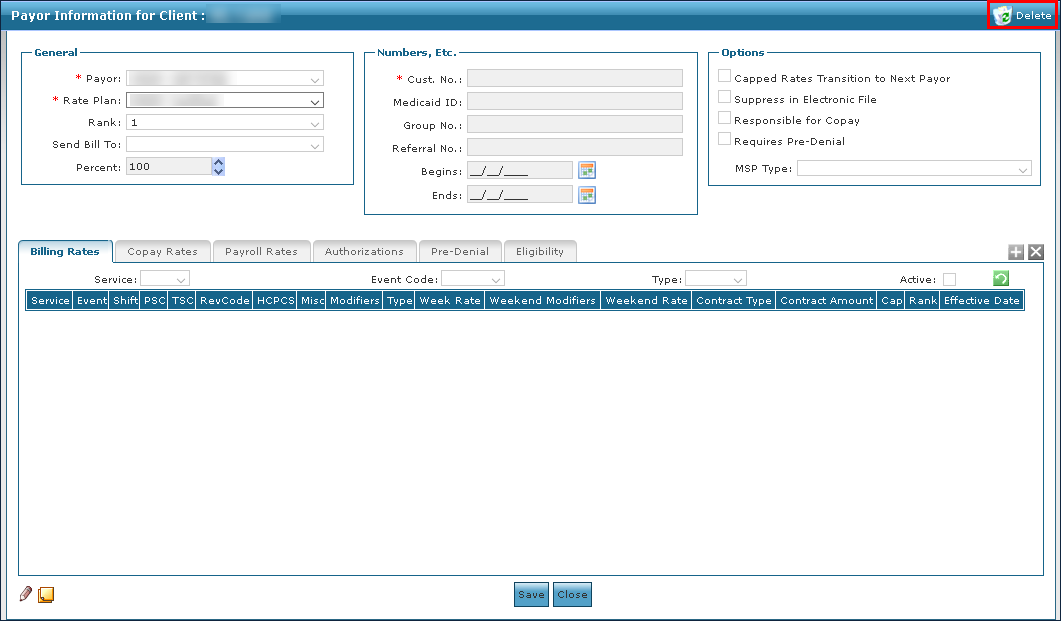Click the pencil edit icon at bottom left

tap(26, 594)
